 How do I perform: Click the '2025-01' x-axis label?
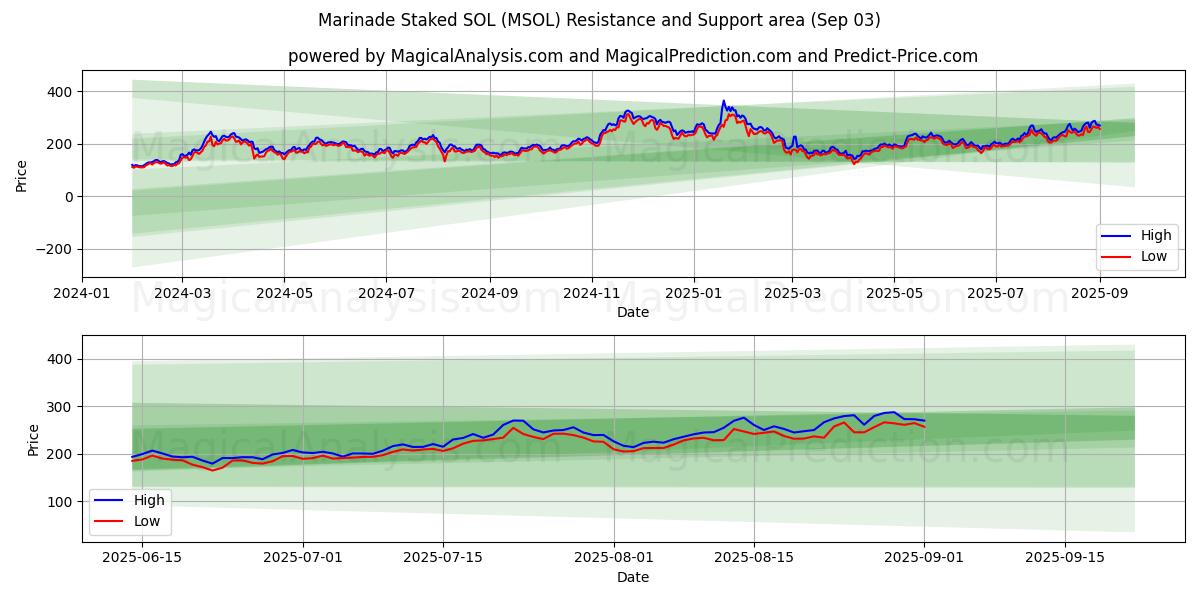(x=694, y=294)
